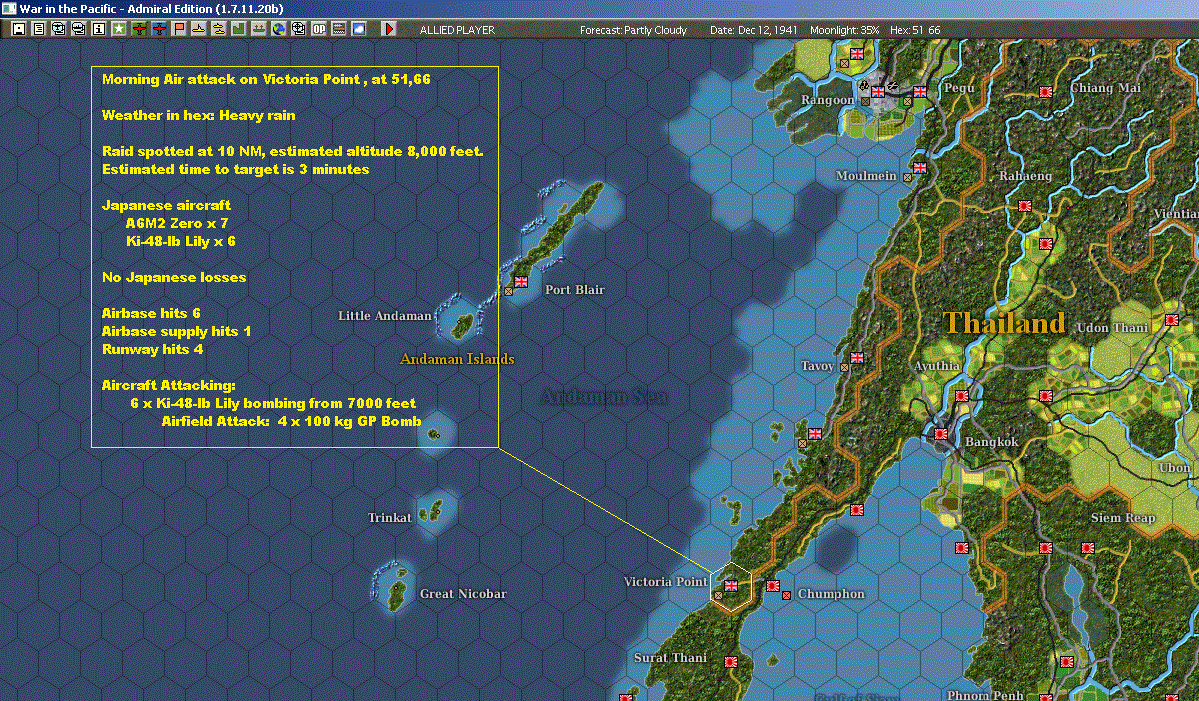Select the Japanese flag at Surat Thani

click(x=731, y=662)
